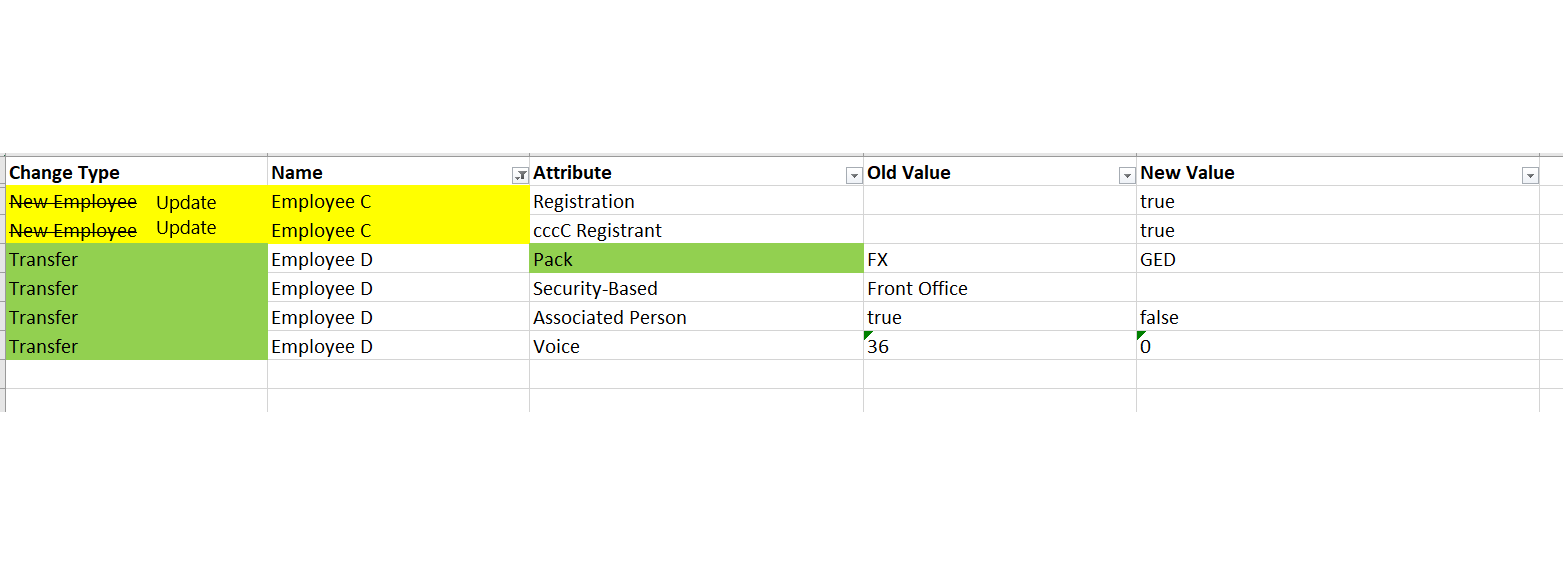Select the Change Type header cell
Viewport: 1563px width, 564px height.
point(136,173)
